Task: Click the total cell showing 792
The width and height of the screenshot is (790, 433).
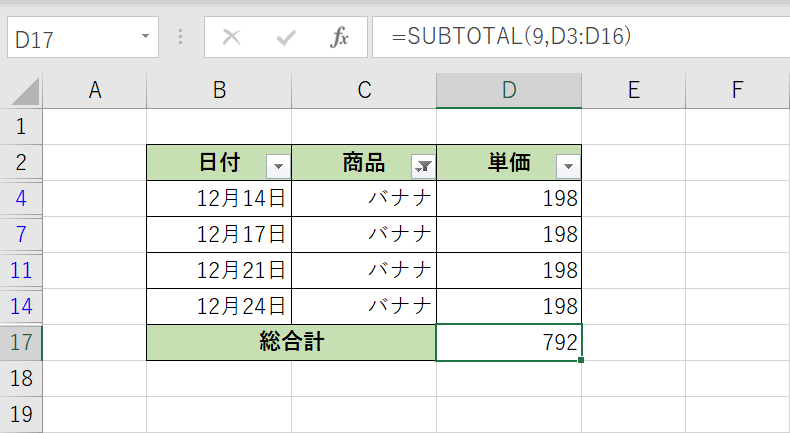Action: (x=509, y=343)
